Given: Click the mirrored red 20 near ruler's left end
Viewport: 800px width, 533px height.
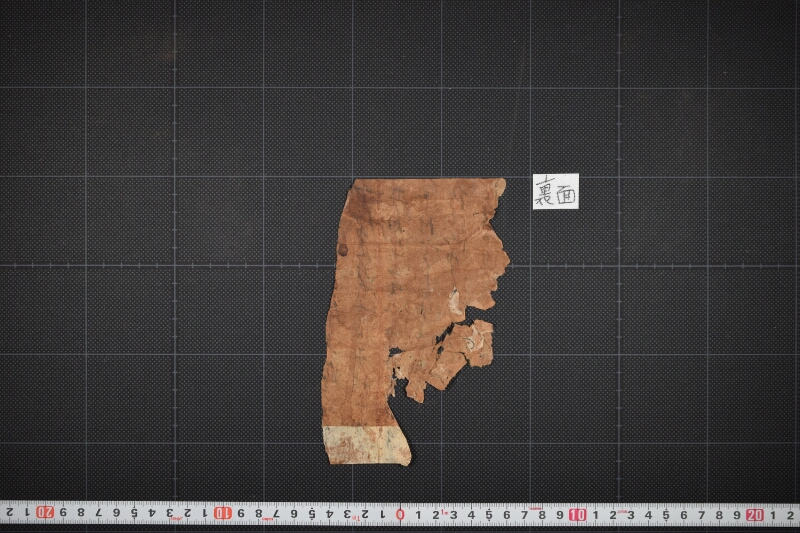Looking at the screenshot, I should click(x=45, y=512).
